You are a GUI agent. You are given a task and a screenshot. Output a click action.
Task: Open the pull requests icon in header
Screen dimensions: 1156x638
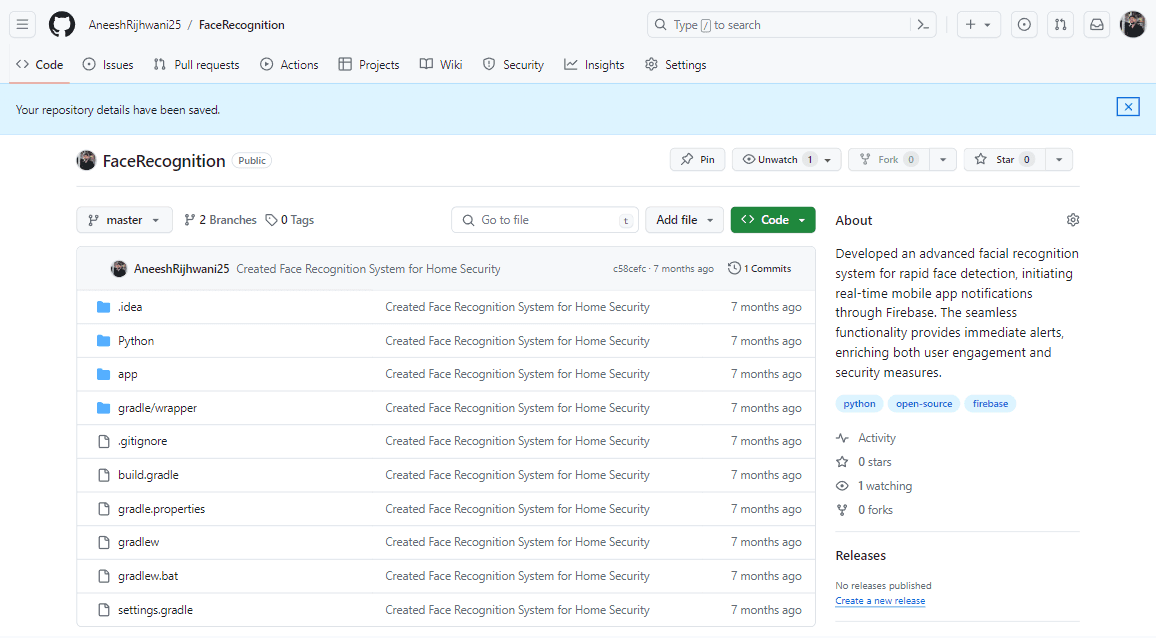(x=1060, y=24)
